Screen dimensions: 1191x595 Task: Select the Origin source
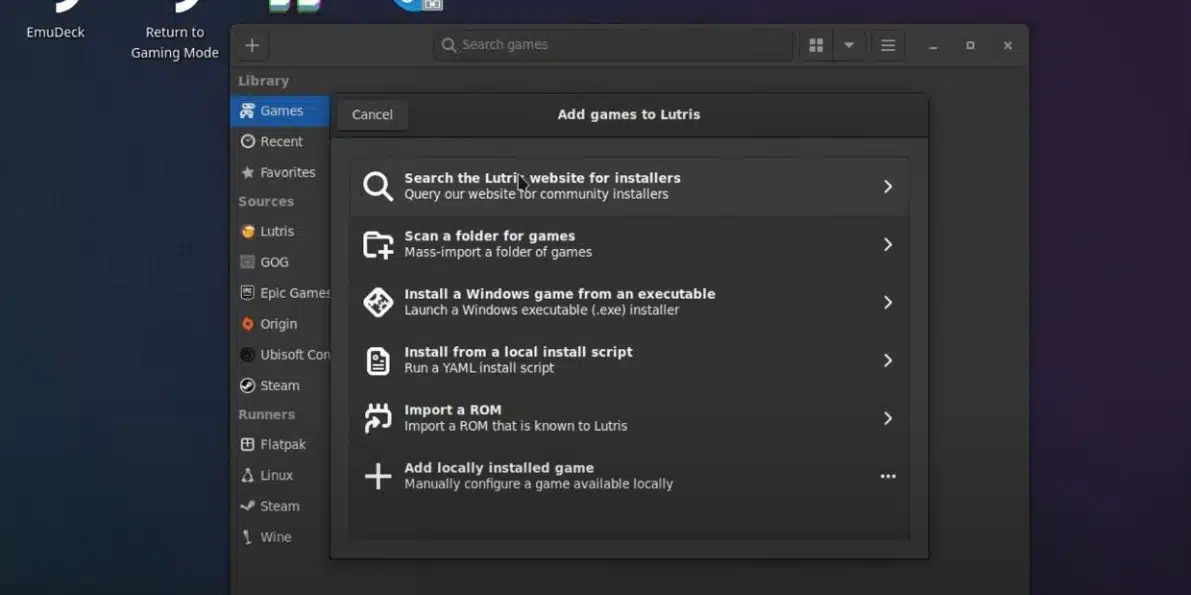pyautogui.click(x=280, y=324)
